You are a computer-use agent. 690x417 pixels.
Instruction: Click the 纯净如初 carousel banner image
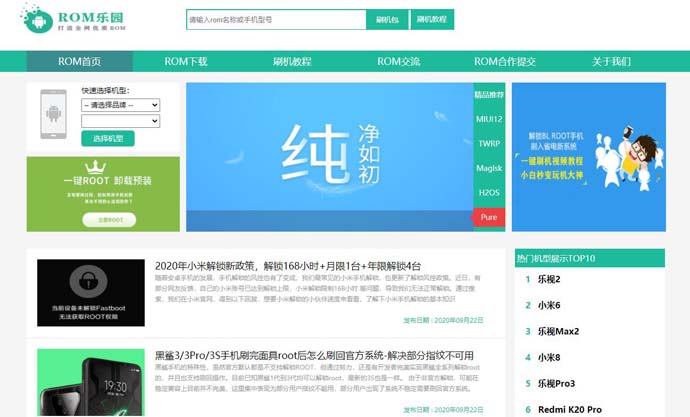330,157
